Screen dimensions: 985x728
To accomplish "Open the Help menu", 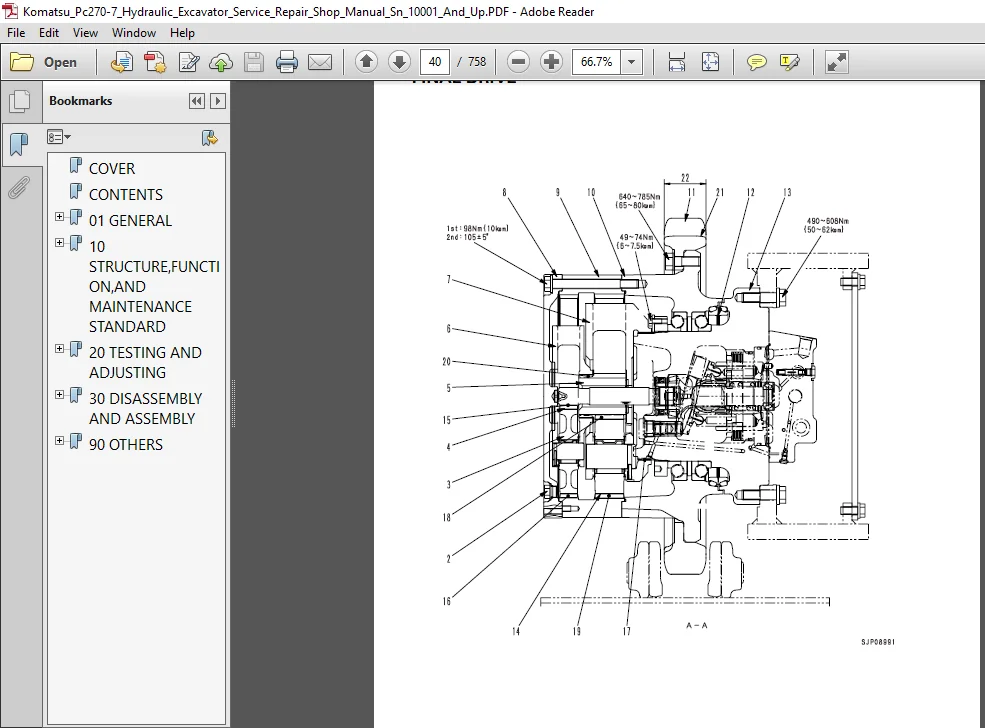I will [182, 33].
